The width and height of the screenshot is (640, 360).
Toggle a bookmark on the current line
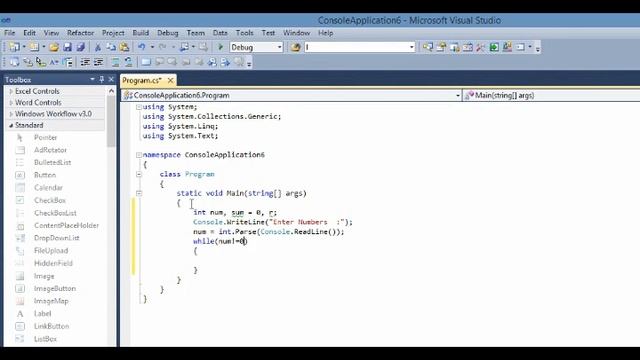tap(146, 62)
